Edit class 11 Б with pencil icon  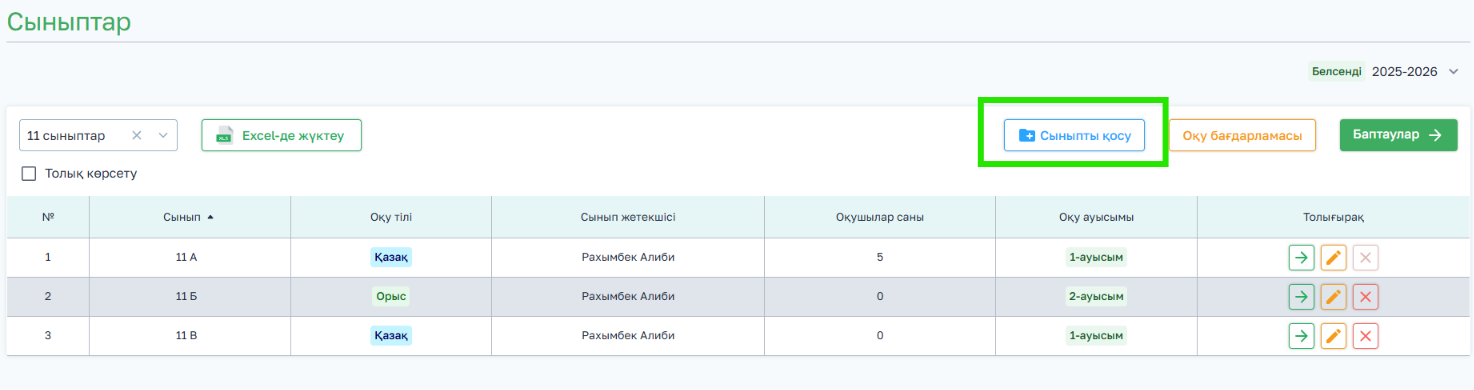1333,296
